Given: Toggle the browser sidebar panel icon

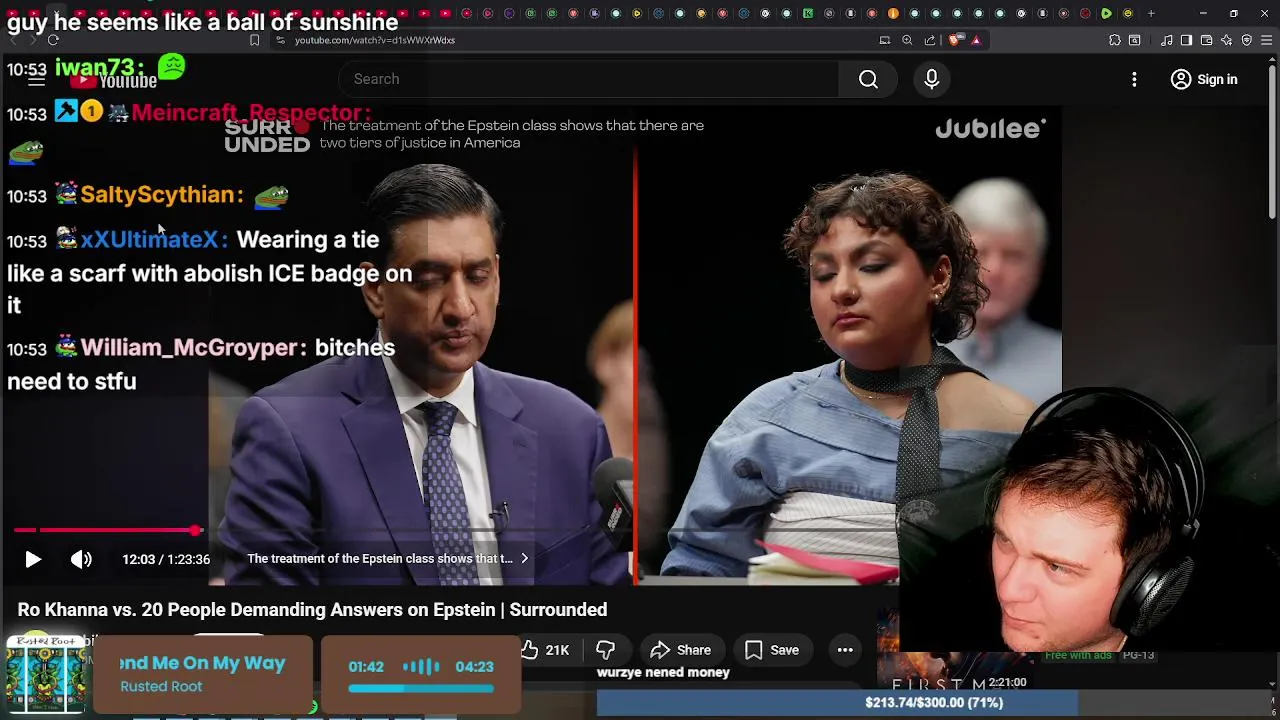Looking at the screenshot, I should 1186,40.
